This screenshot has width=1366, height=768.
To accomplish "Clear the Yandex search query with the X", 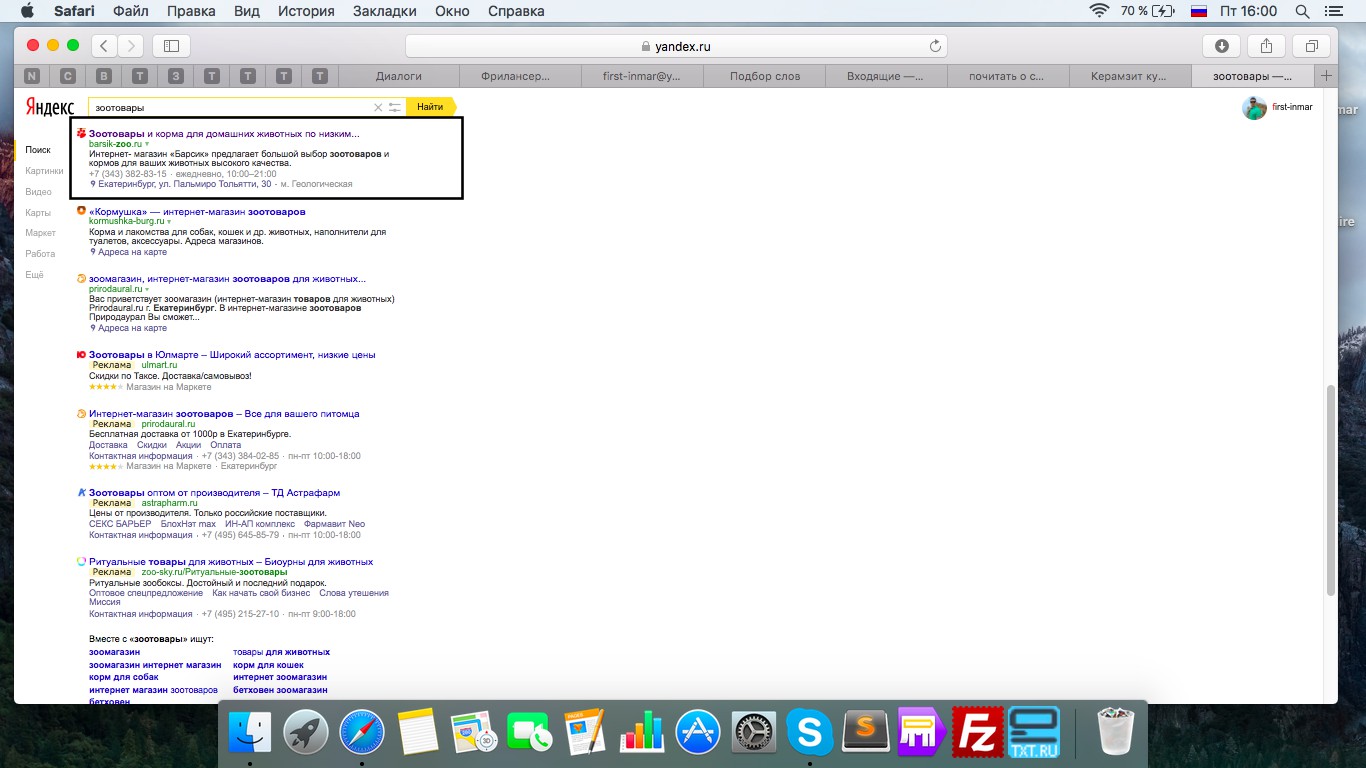I will [x=378, y=107].
